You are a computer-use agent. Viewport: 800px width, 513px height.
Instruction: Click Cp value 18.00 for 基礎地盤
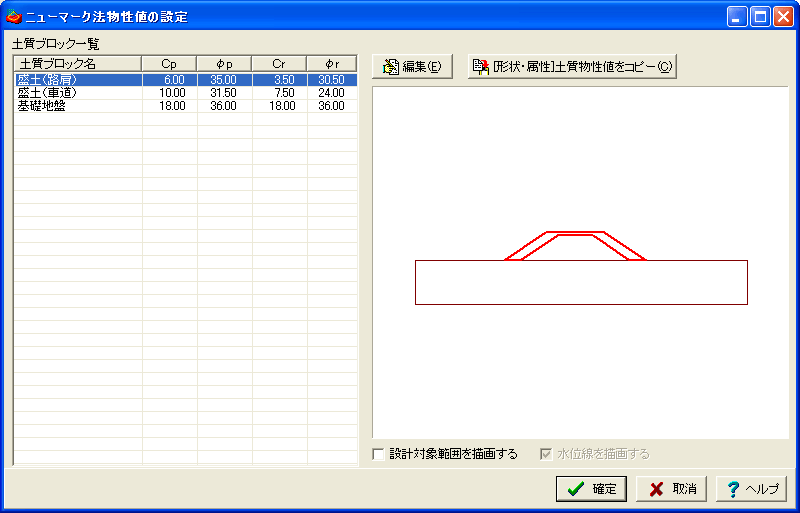170,106
